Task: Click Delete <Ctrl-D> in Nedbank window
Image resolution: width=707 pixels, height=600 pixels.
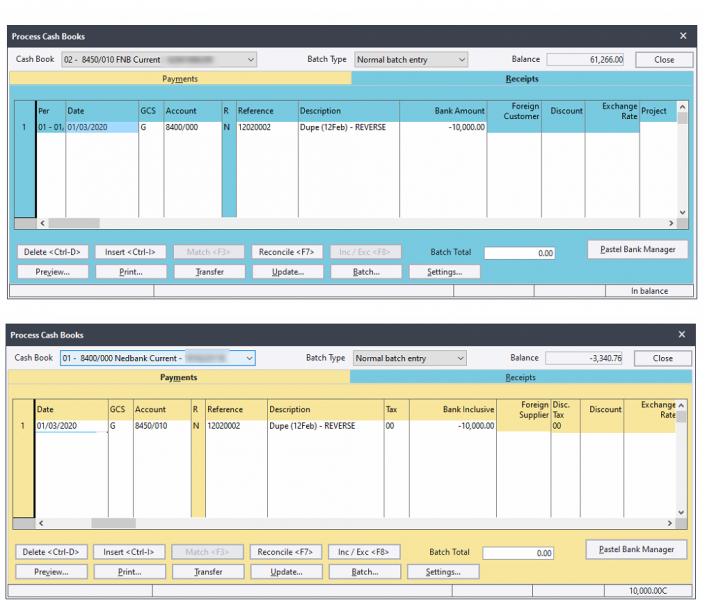Action: [x=51, y=553]
